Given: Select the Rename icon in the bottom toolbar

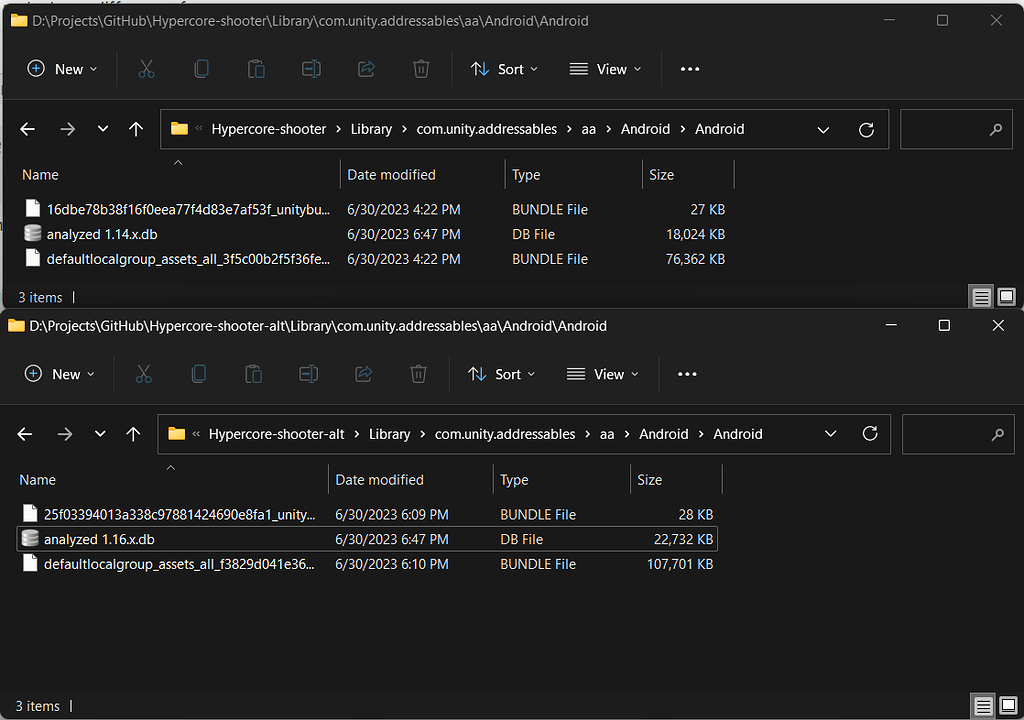Looking at the screenshot, I should 307,374.
